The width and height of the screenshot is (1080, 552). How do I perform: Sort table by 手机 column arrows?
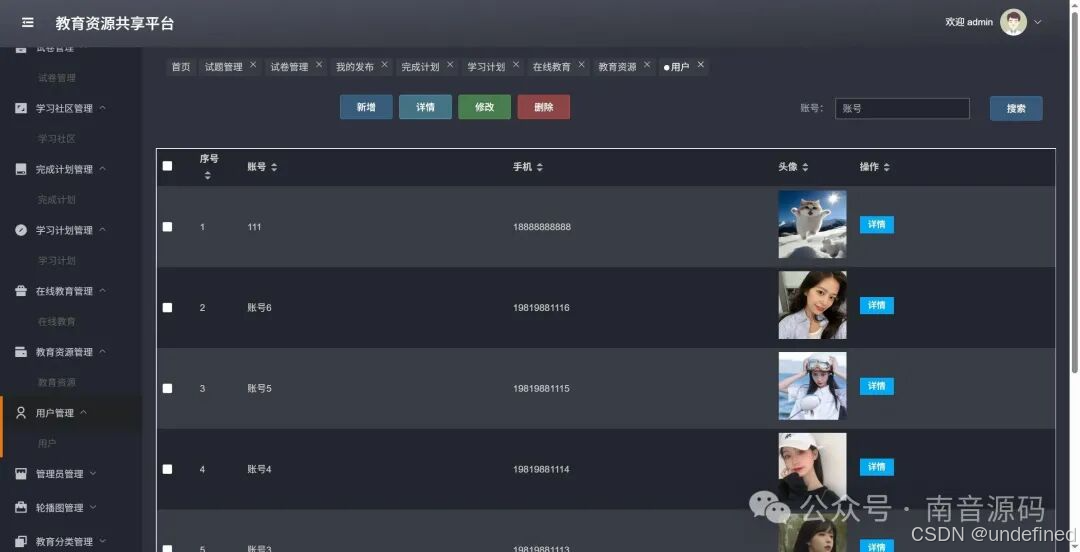(x=539, y=167)
